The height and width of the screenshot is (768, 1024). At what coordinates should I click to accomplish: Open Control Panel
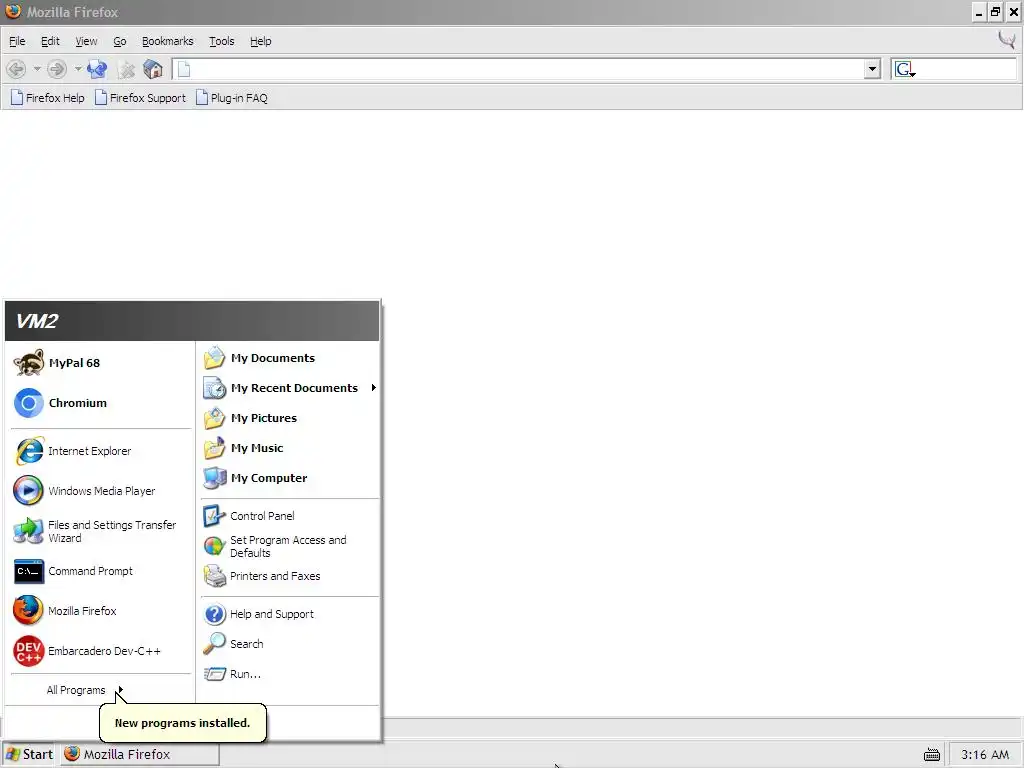(x=289, y=516)
